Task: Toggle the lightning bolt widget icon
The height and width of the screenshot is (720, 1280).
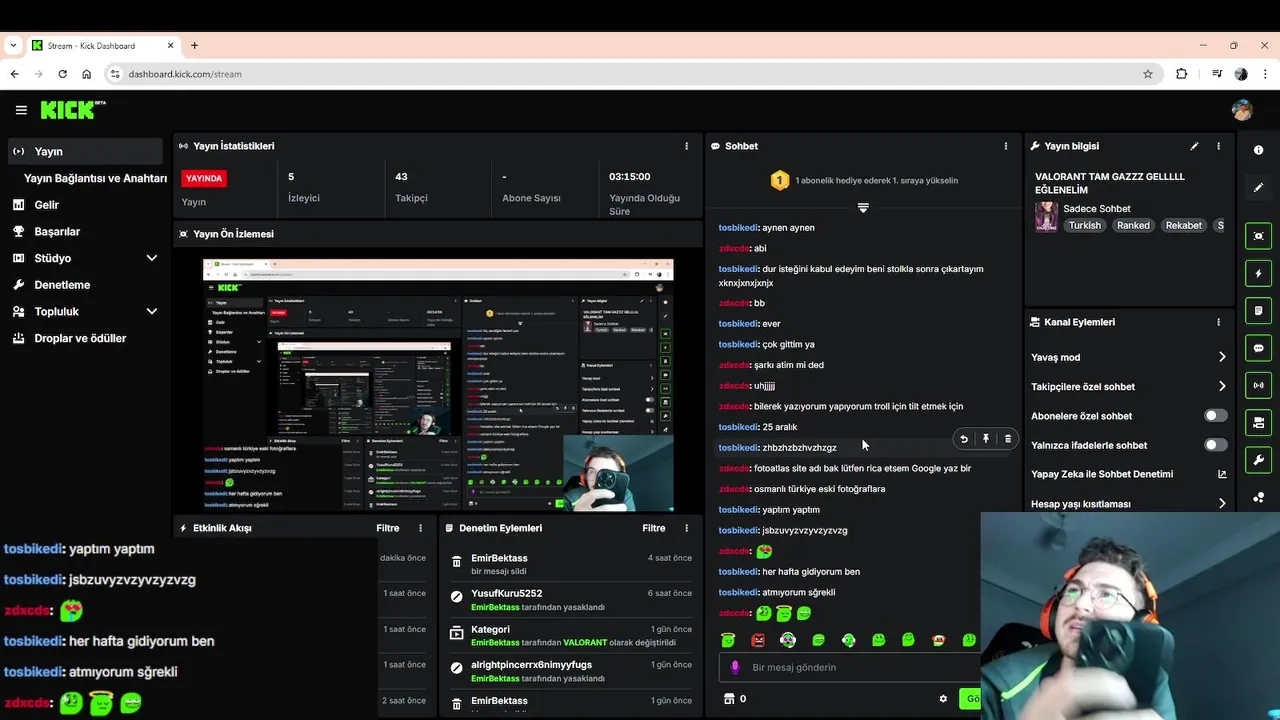Action: click(1258, 273)
